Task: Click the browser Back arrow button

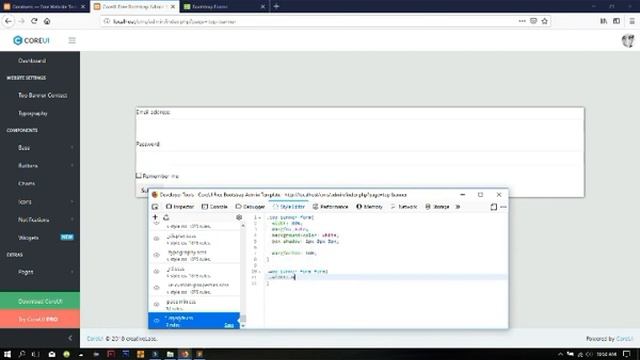Action: (8, 21)
